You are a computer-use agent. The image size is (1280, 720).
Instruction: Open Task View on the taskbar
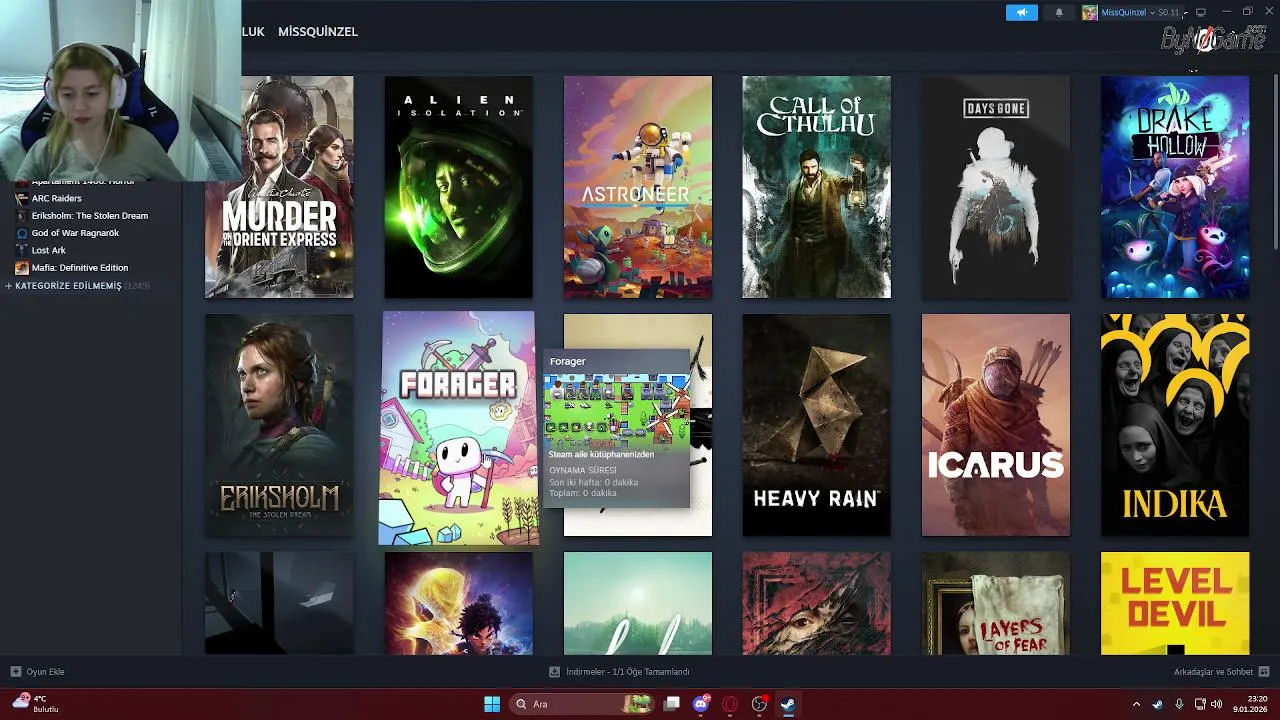tap(672, 704)
